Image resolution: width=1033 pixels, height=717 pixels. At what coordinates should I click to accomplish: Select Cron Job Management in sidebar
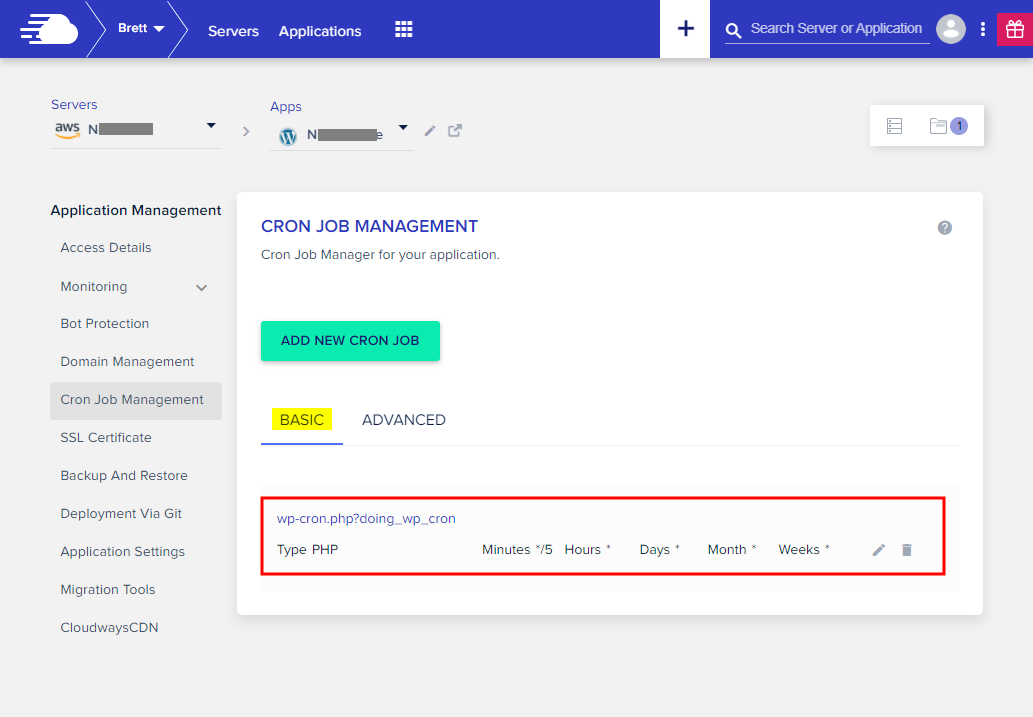click(x=136, y=400)
